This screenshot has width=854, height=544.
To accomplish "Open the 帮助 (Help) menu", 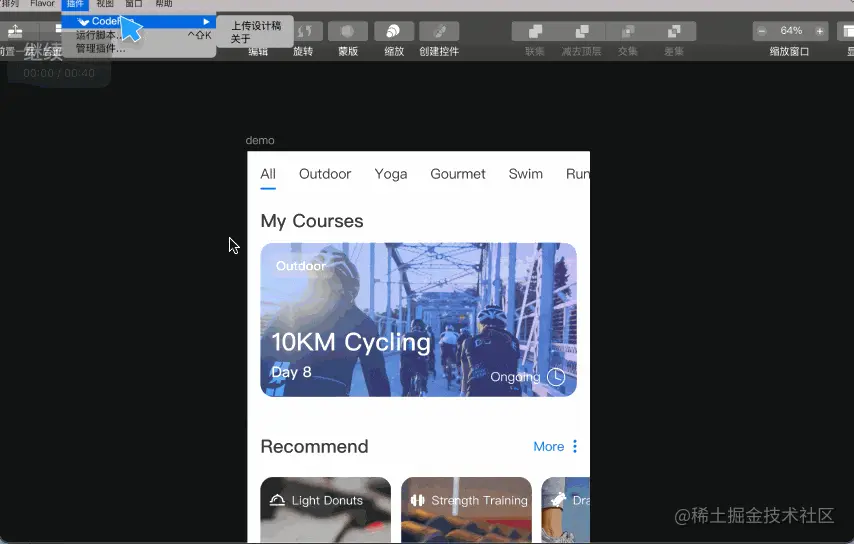I will coord(164,4).
